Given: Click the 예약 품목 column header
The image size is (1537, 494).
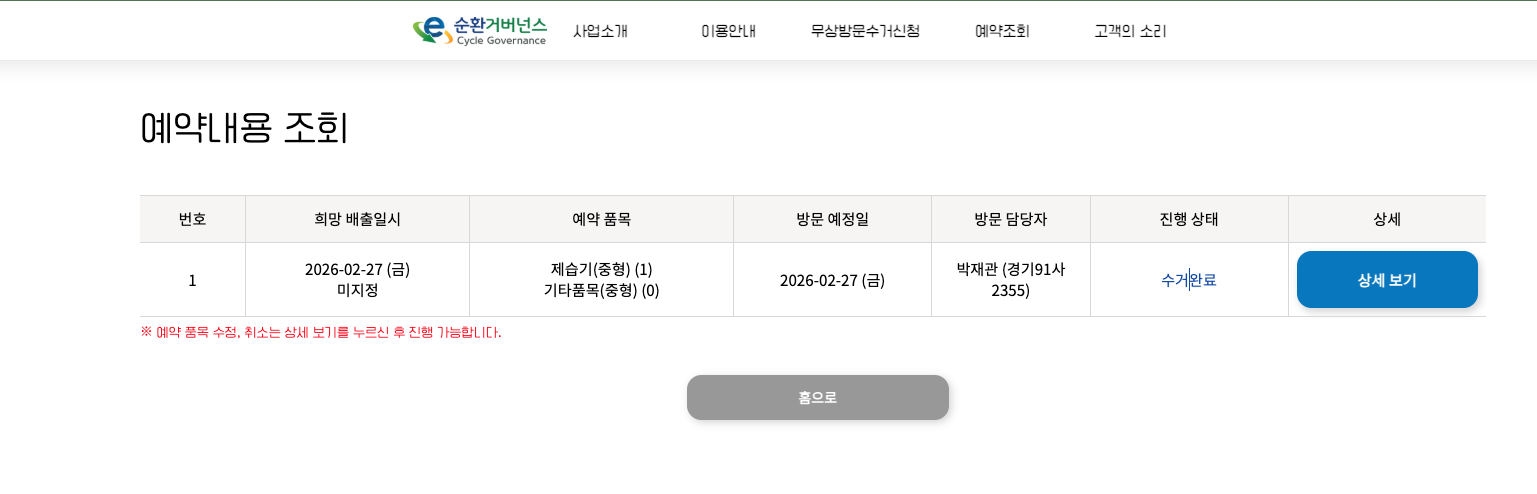Looking at the screenshot, I should [601, 219].
